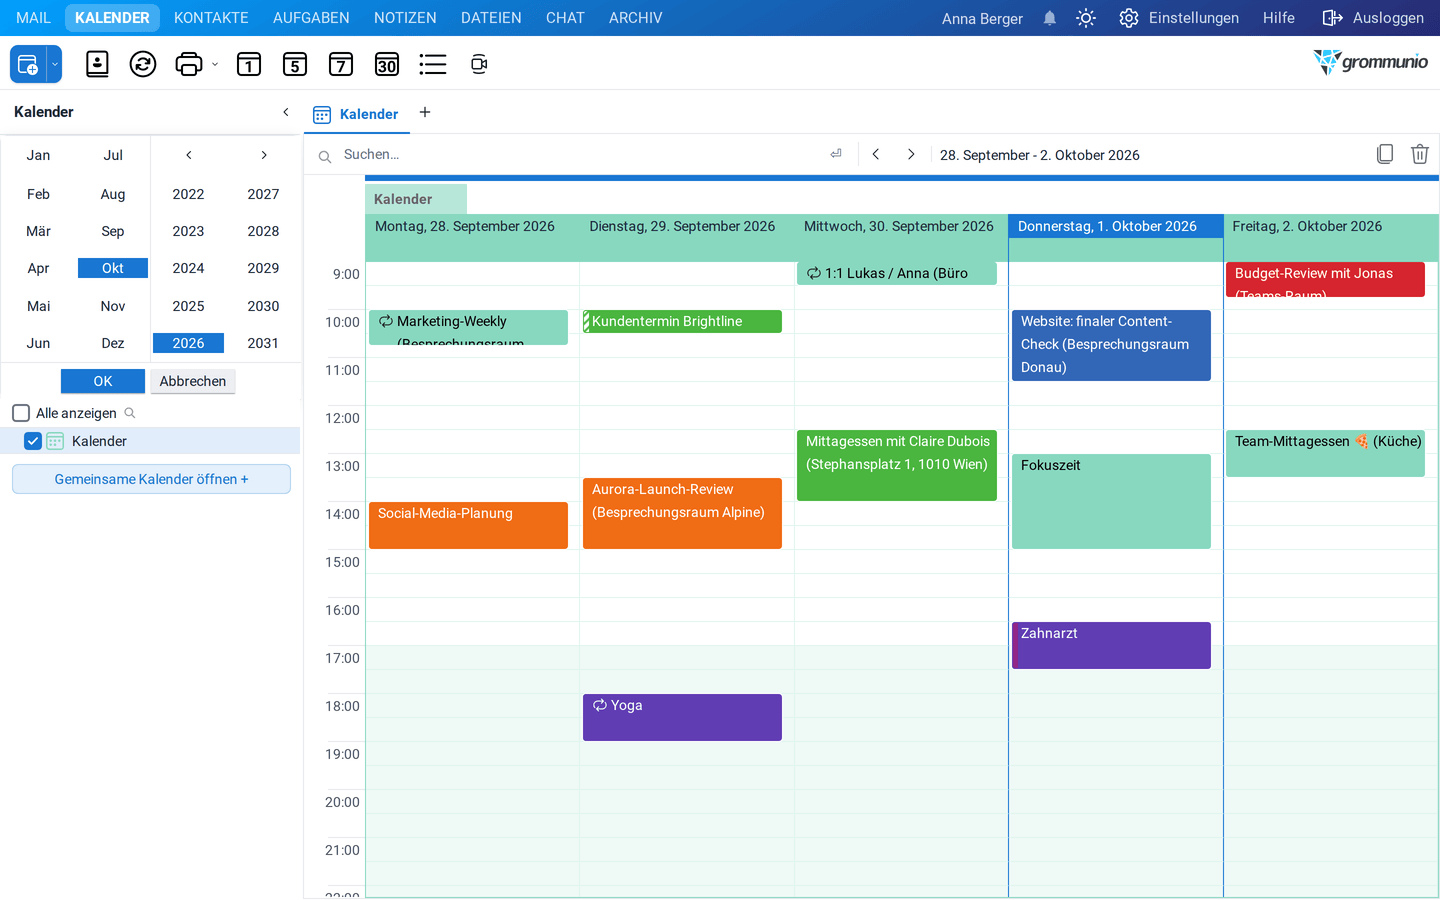Open the address book from the toolbar
Viewport: 1440px width, 900px height.
point(97,64)
